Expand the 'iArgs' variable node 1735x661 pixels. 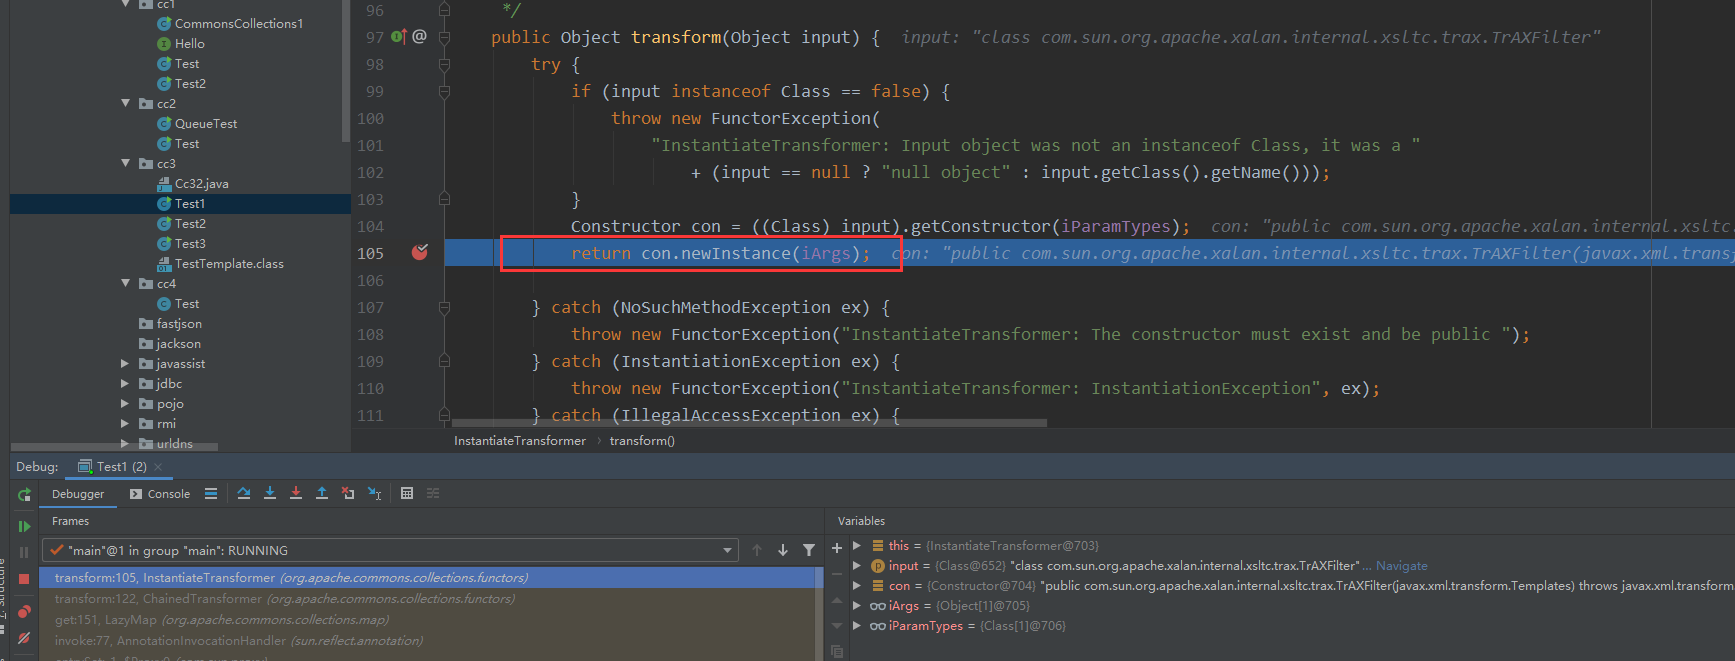pyautogui.click(x=857, y=606)
